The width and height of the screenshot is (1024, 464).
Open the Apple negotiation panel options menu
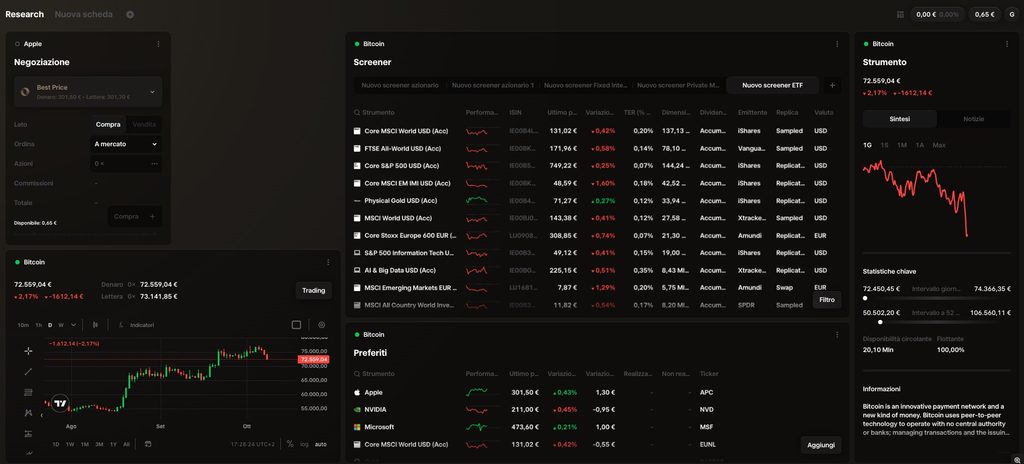pyautogui.click(x=158, y=44)
